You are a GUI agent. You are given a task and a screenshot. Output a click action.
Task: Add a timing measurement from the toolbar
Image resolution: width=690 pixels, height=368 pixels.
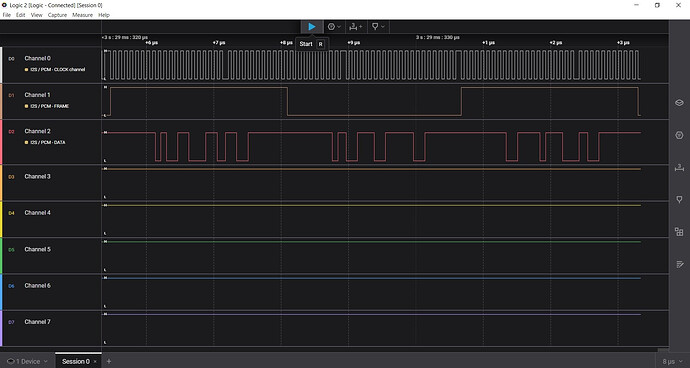pos(356,27)
